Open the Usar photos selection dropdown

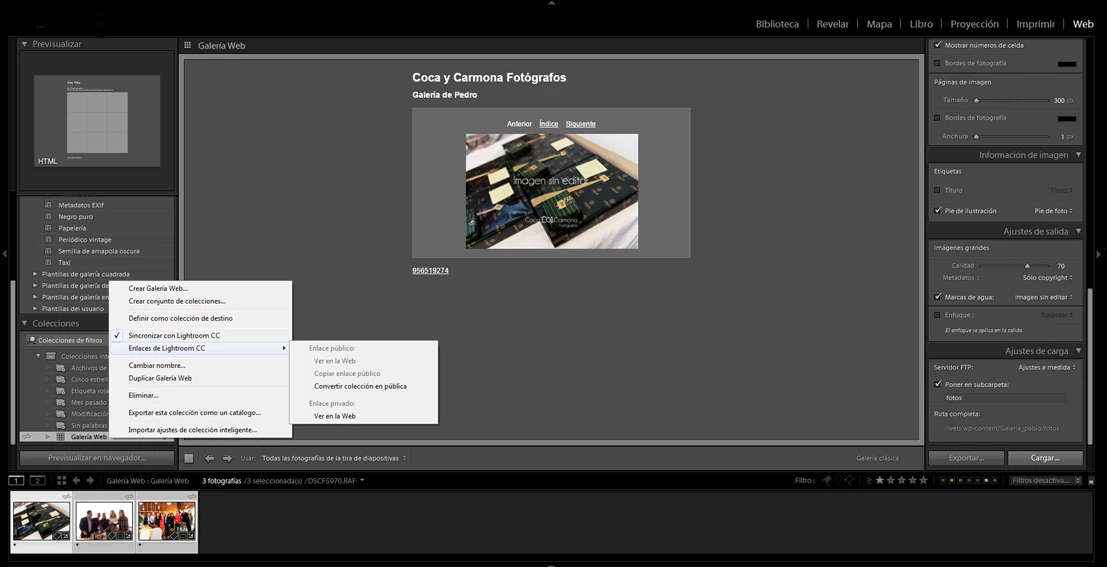point(334,458)
